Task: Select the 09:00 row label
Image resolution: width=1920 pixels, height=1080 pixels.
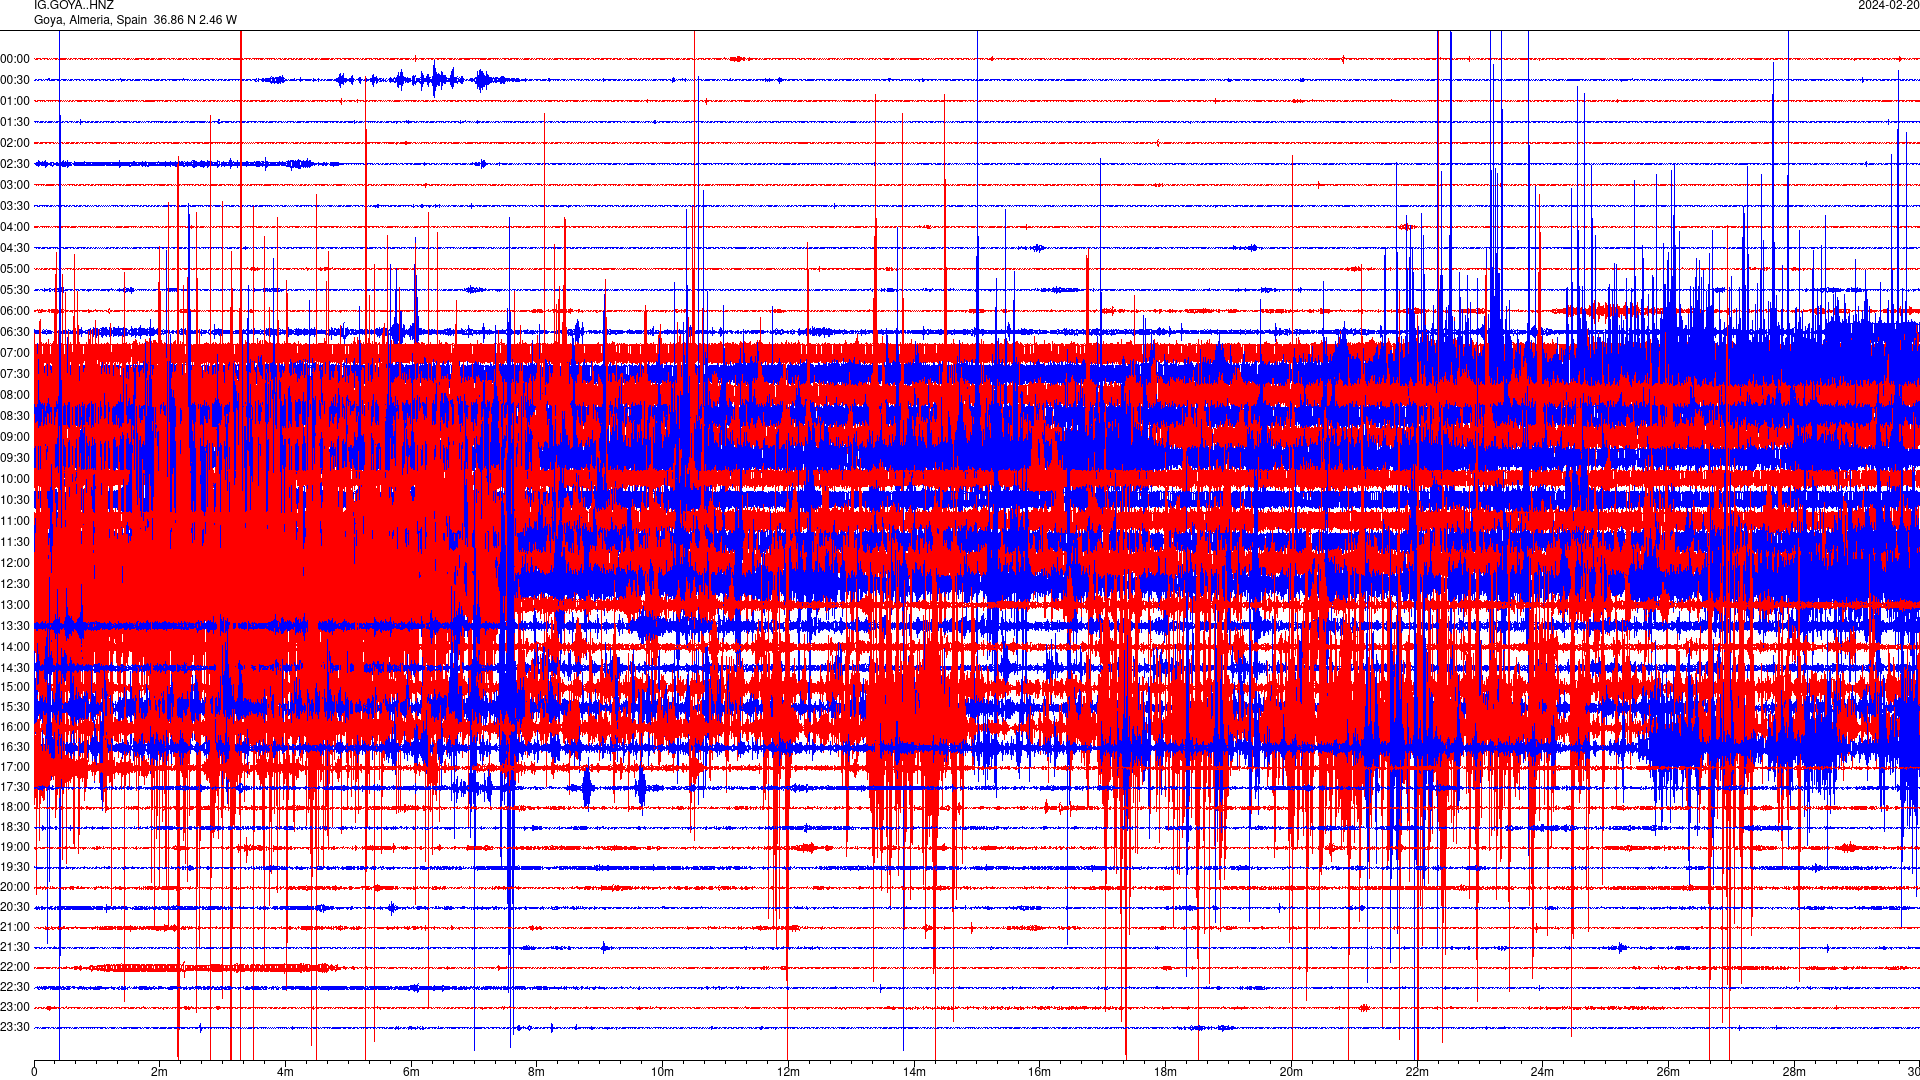Action: tap(15, 437)
